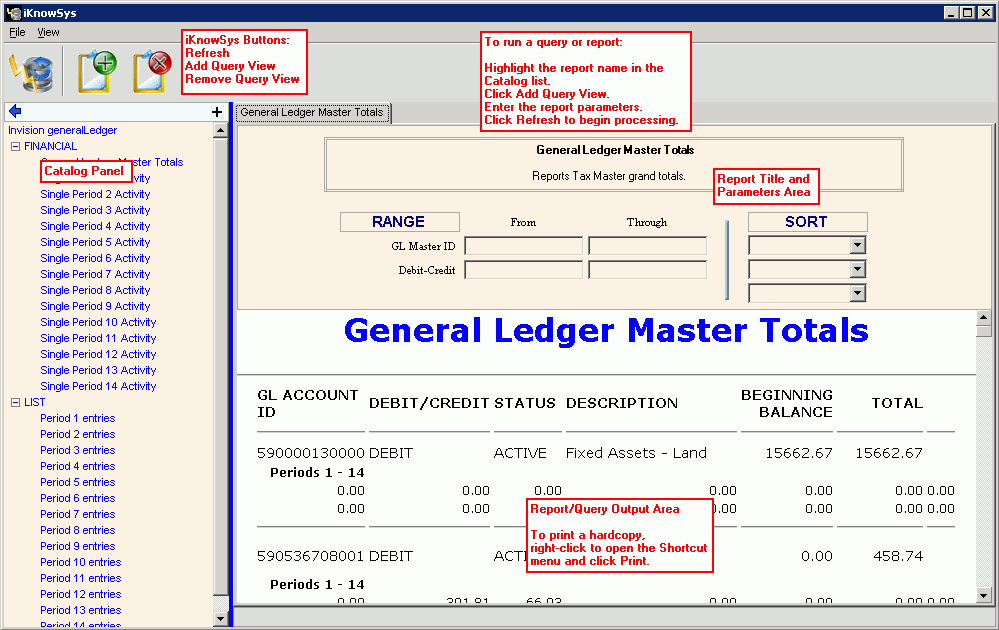Open the third SORT dropdown
The height and width of the screenshot is (630, 999).
tap(857, 293)
